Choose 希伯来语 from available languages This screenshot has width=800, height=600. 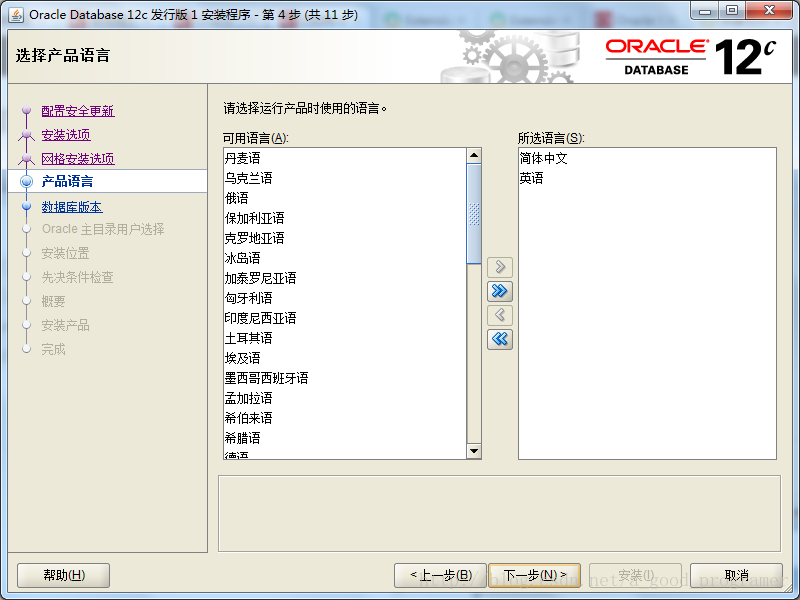click(345, 418)
